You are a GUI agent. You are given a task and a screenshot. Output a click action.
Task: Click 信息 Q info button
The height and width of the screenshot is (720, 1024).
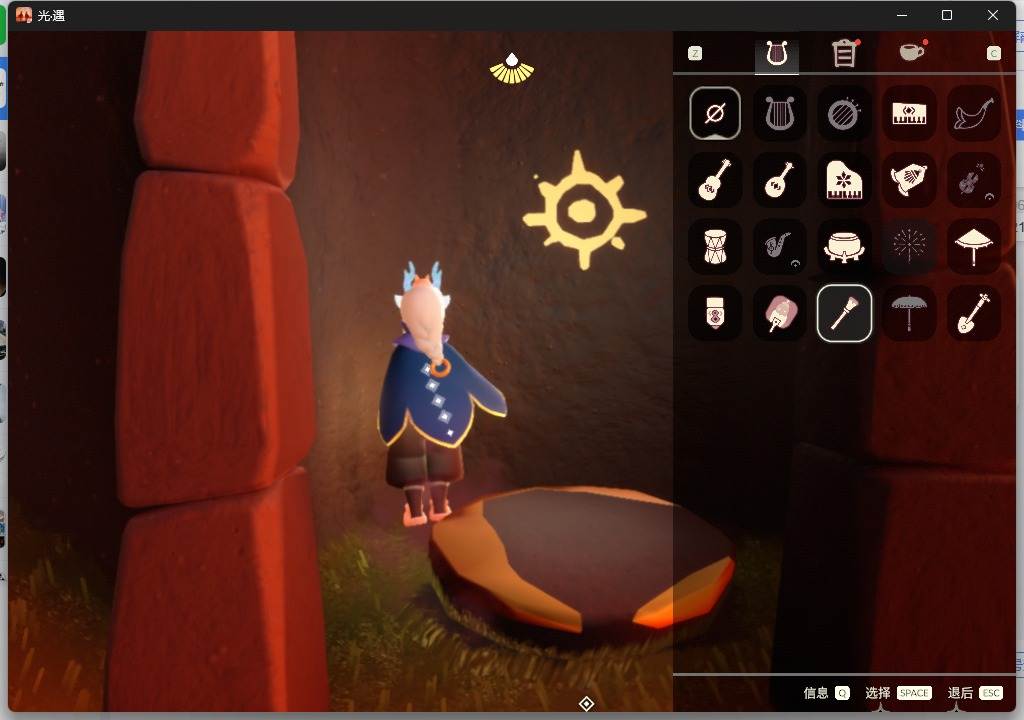tap(826, 693)
